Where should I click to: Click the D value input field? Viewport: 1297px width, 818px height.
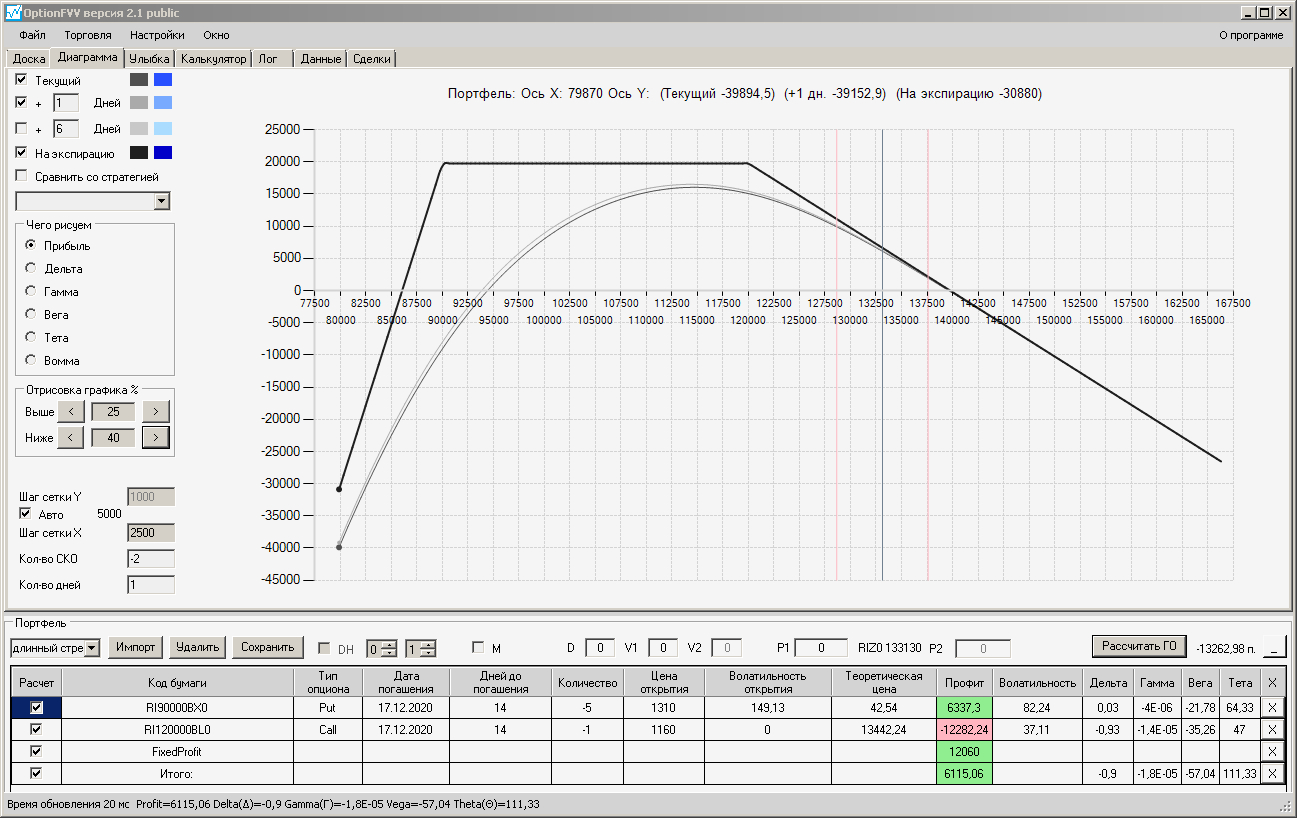[600, 648]
